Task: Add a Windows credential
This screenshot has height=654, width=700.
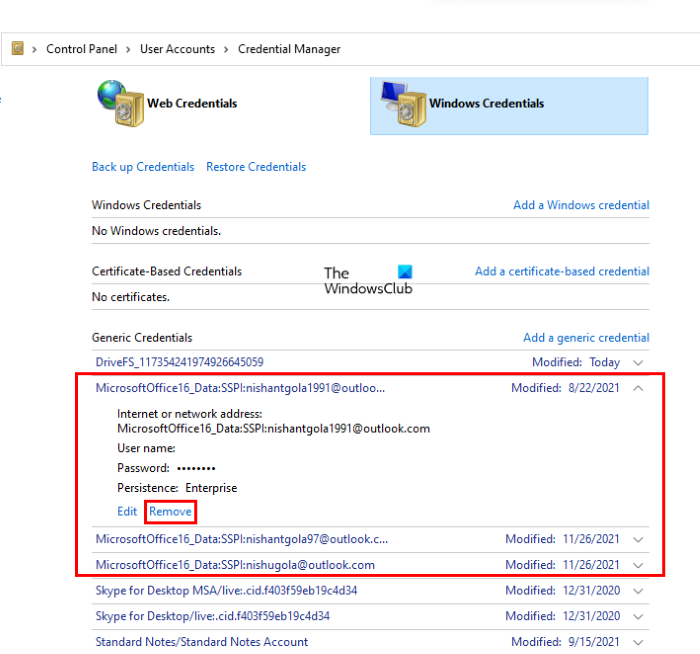Action: pos(581,205)
